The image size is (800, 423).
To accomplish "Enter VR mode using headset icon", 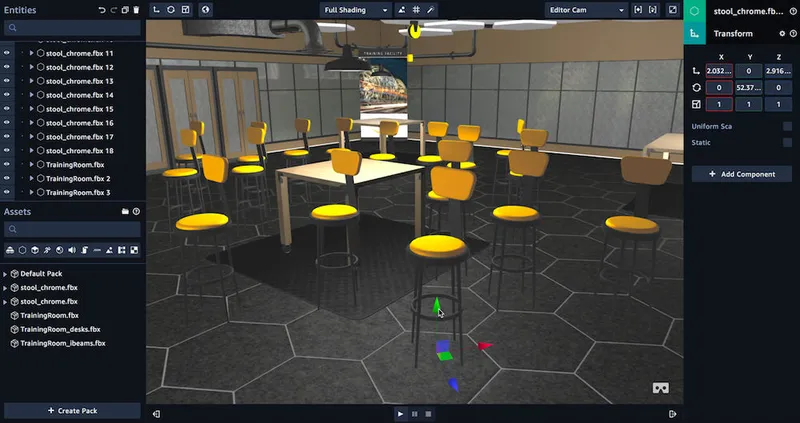I will (x=661, y=388).
